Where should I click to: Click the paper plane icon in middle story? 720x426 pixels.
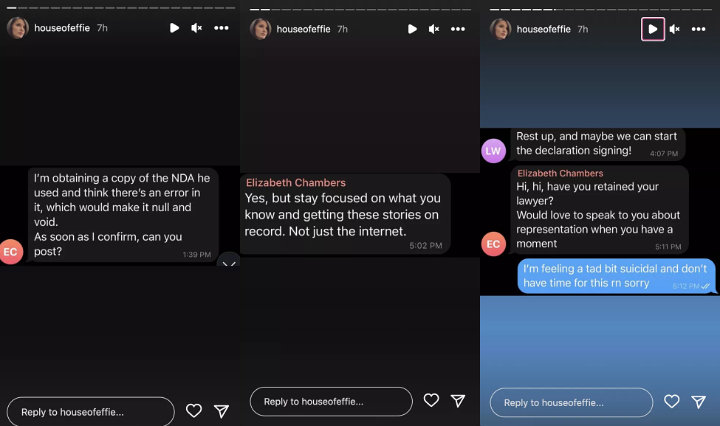coord(458,400)
